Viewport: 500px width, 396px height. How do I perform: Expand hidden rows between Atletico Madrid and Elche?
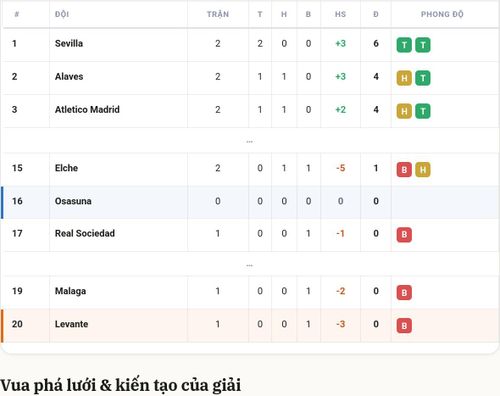(x=249, y=142)
